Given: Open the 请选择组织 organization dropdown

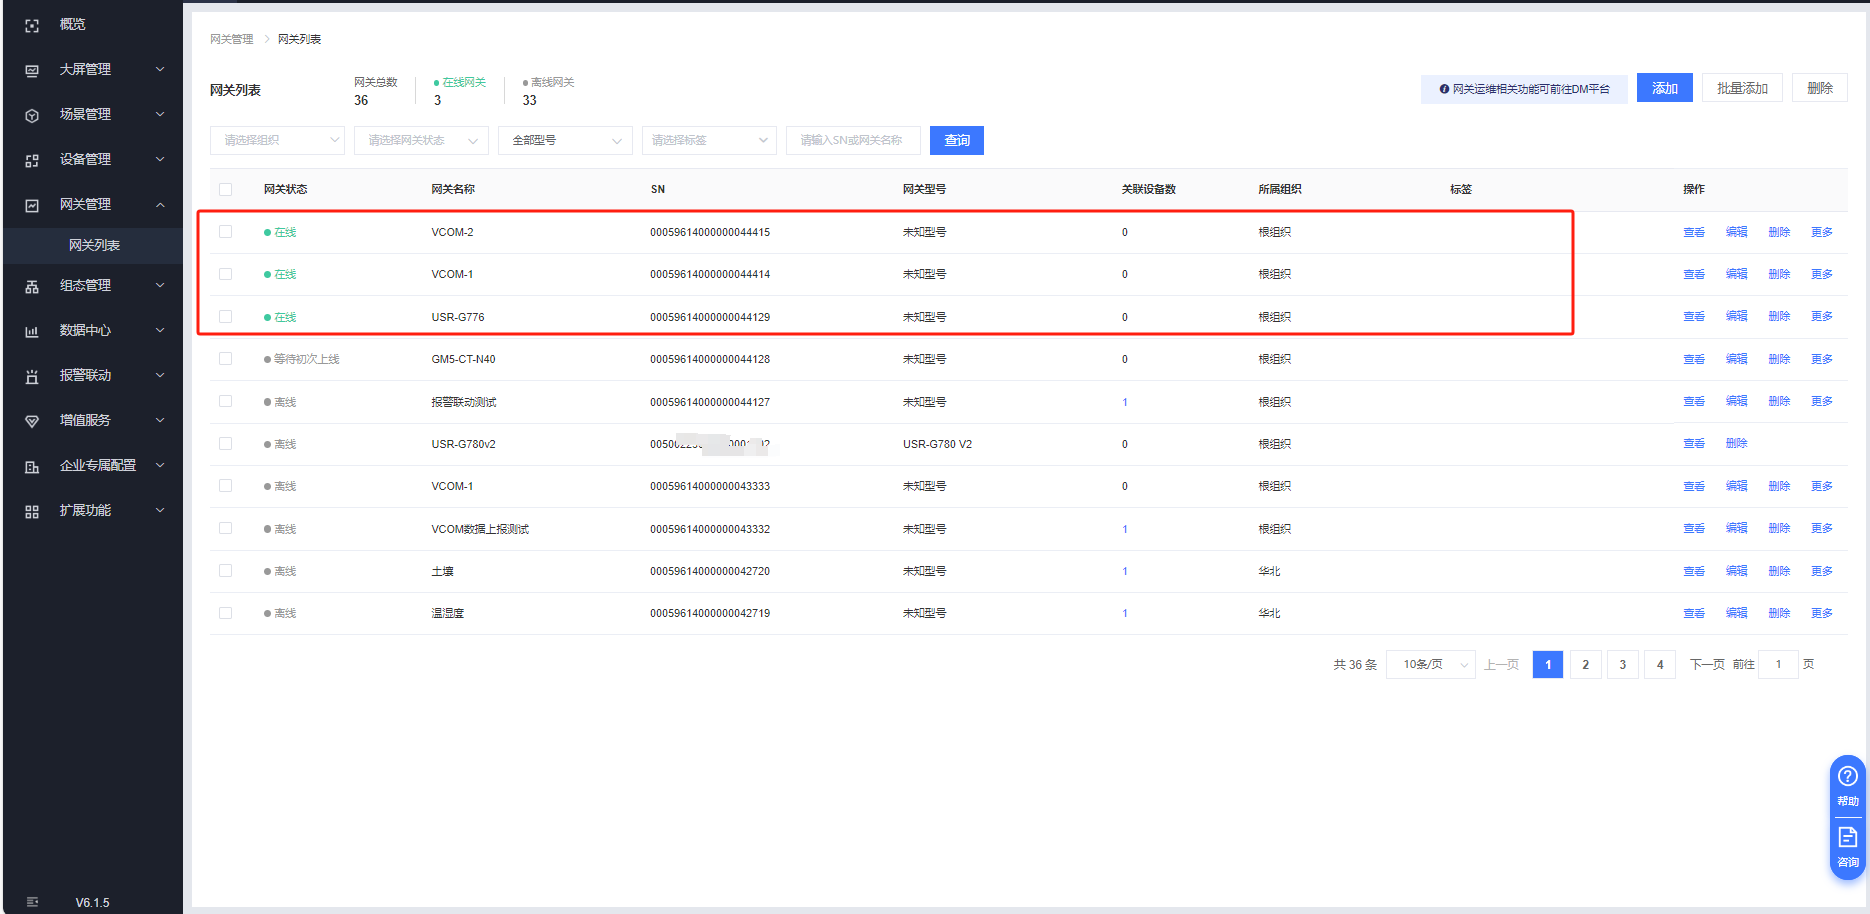Looking at the screenshot, I should coord(277,141).
